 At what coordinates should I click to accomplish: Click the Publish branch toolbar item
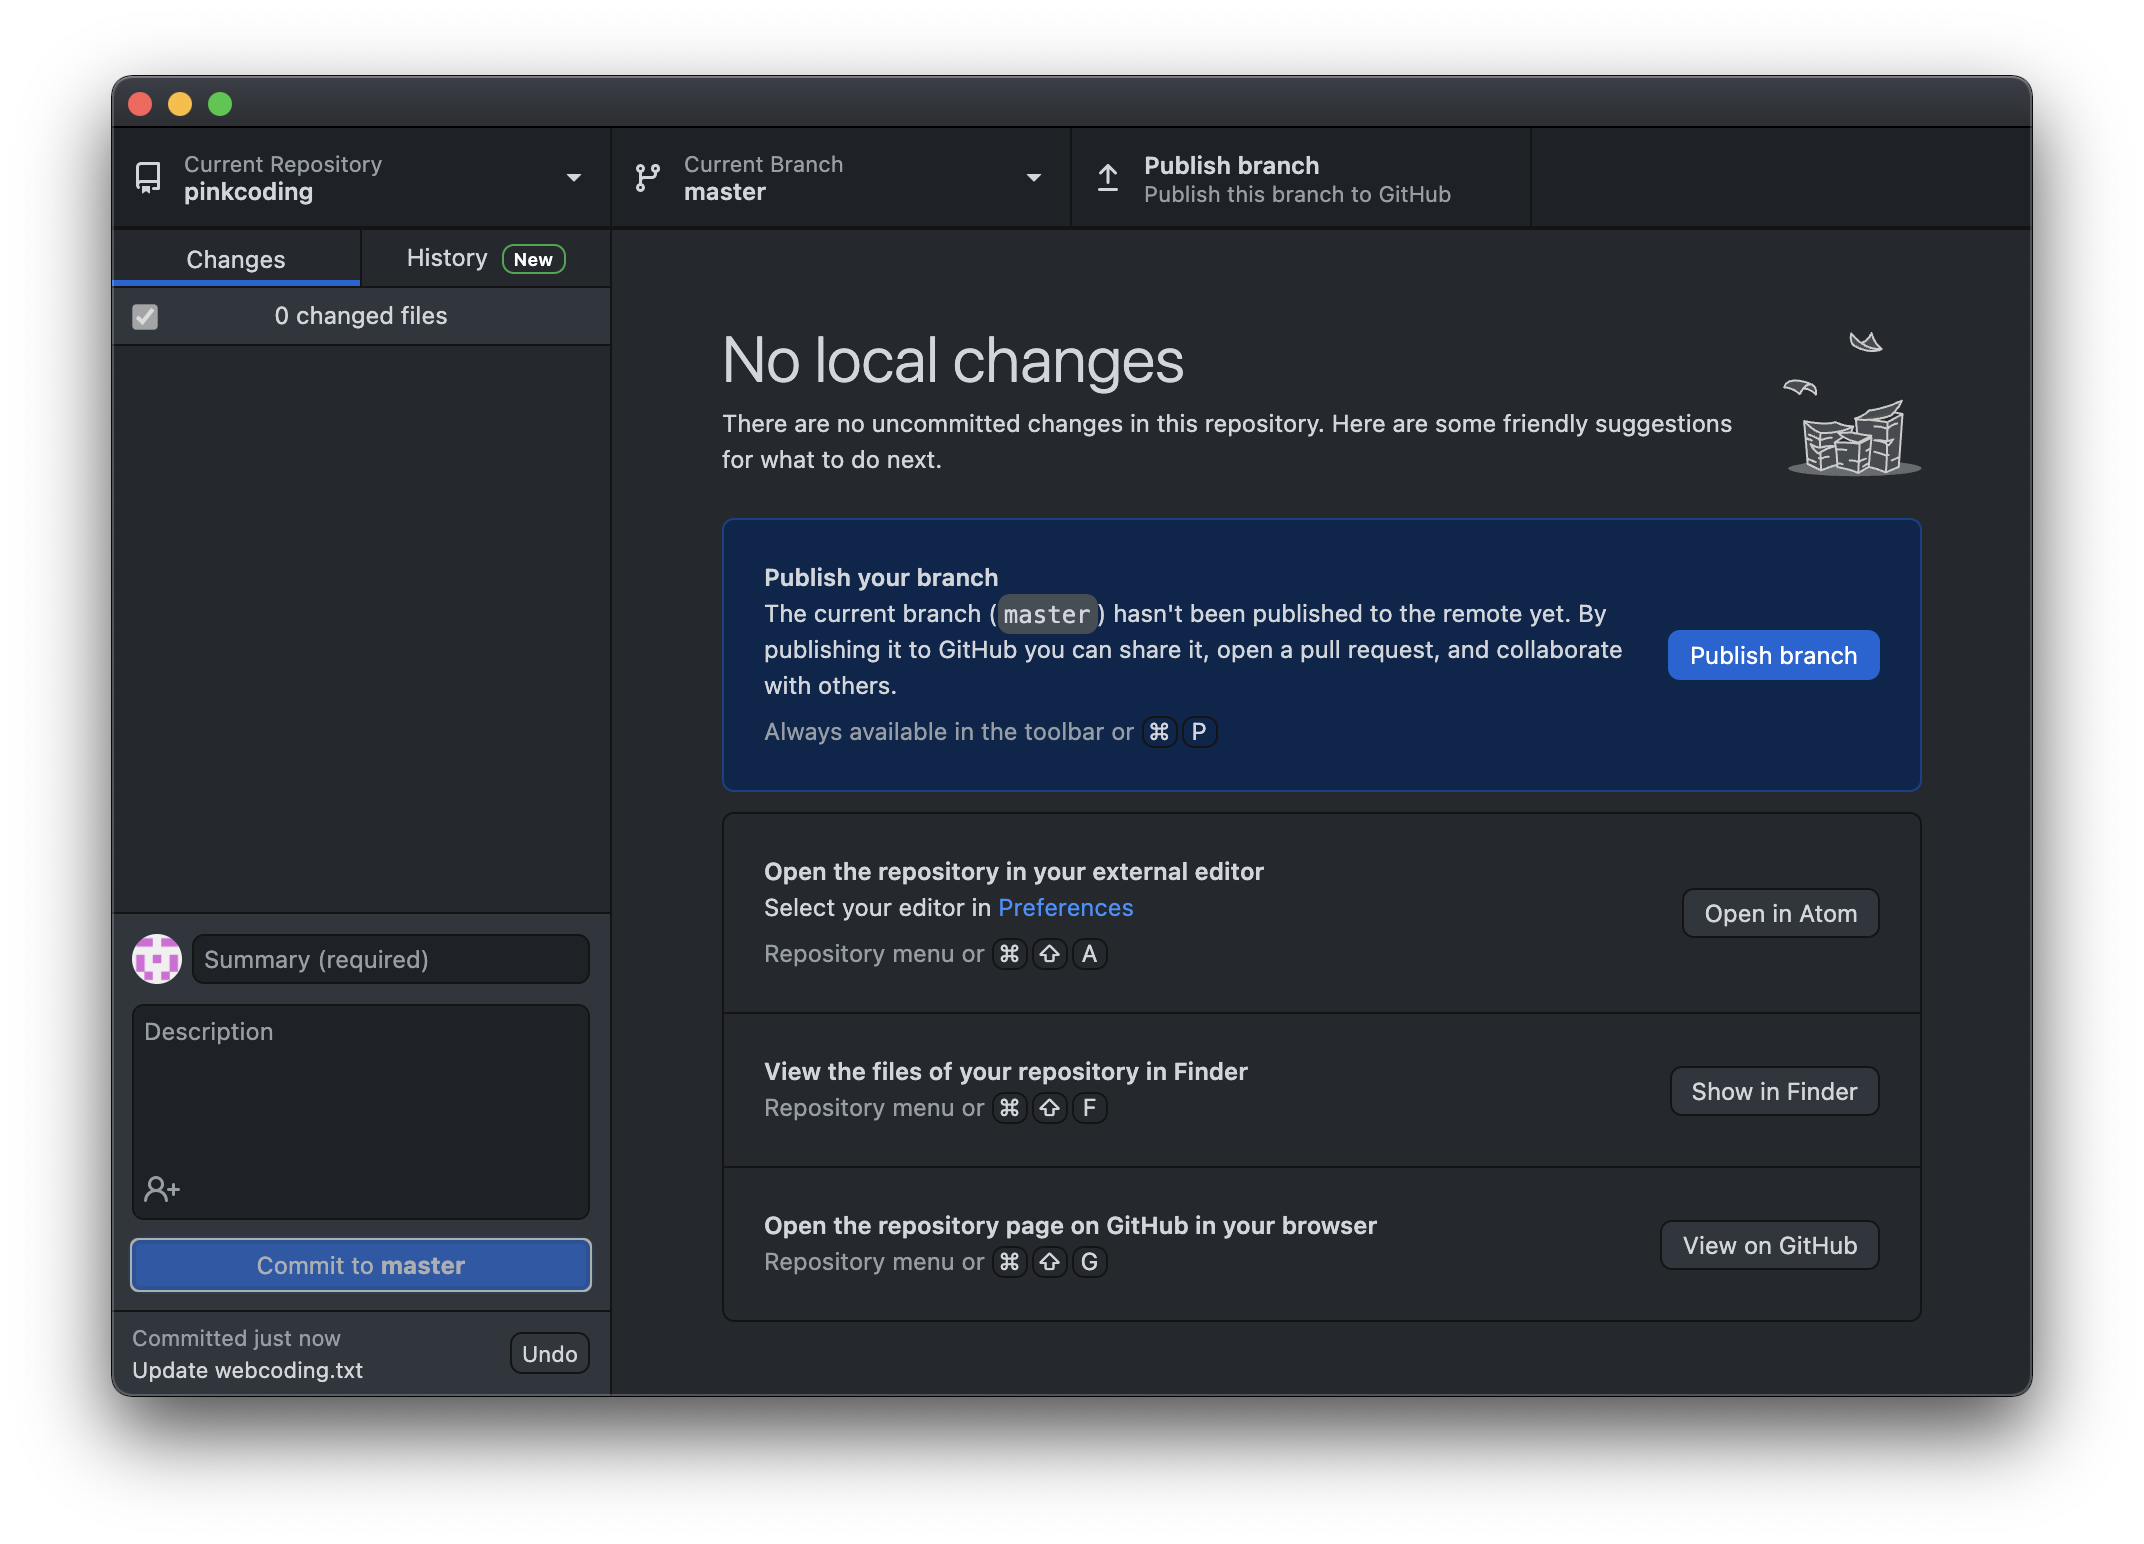point(1300,178)
